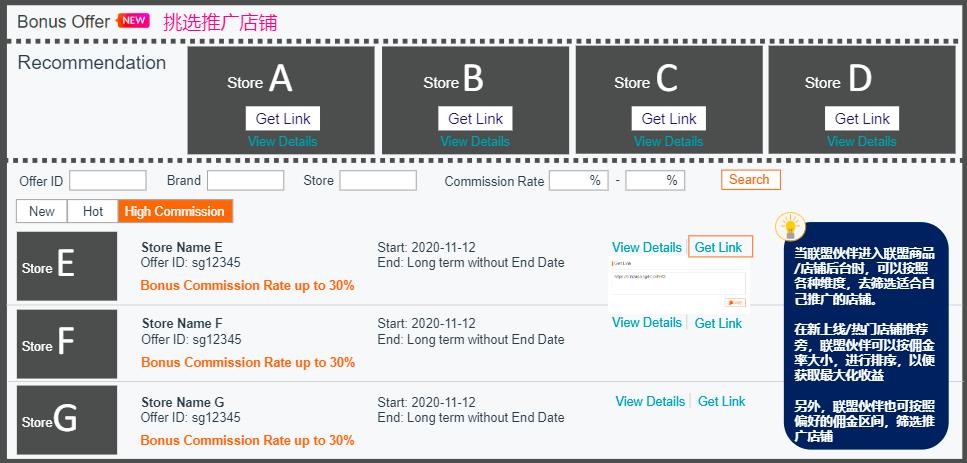Switch to the Hot tab
The image size is (967, 463).
(x=93, y=211)
